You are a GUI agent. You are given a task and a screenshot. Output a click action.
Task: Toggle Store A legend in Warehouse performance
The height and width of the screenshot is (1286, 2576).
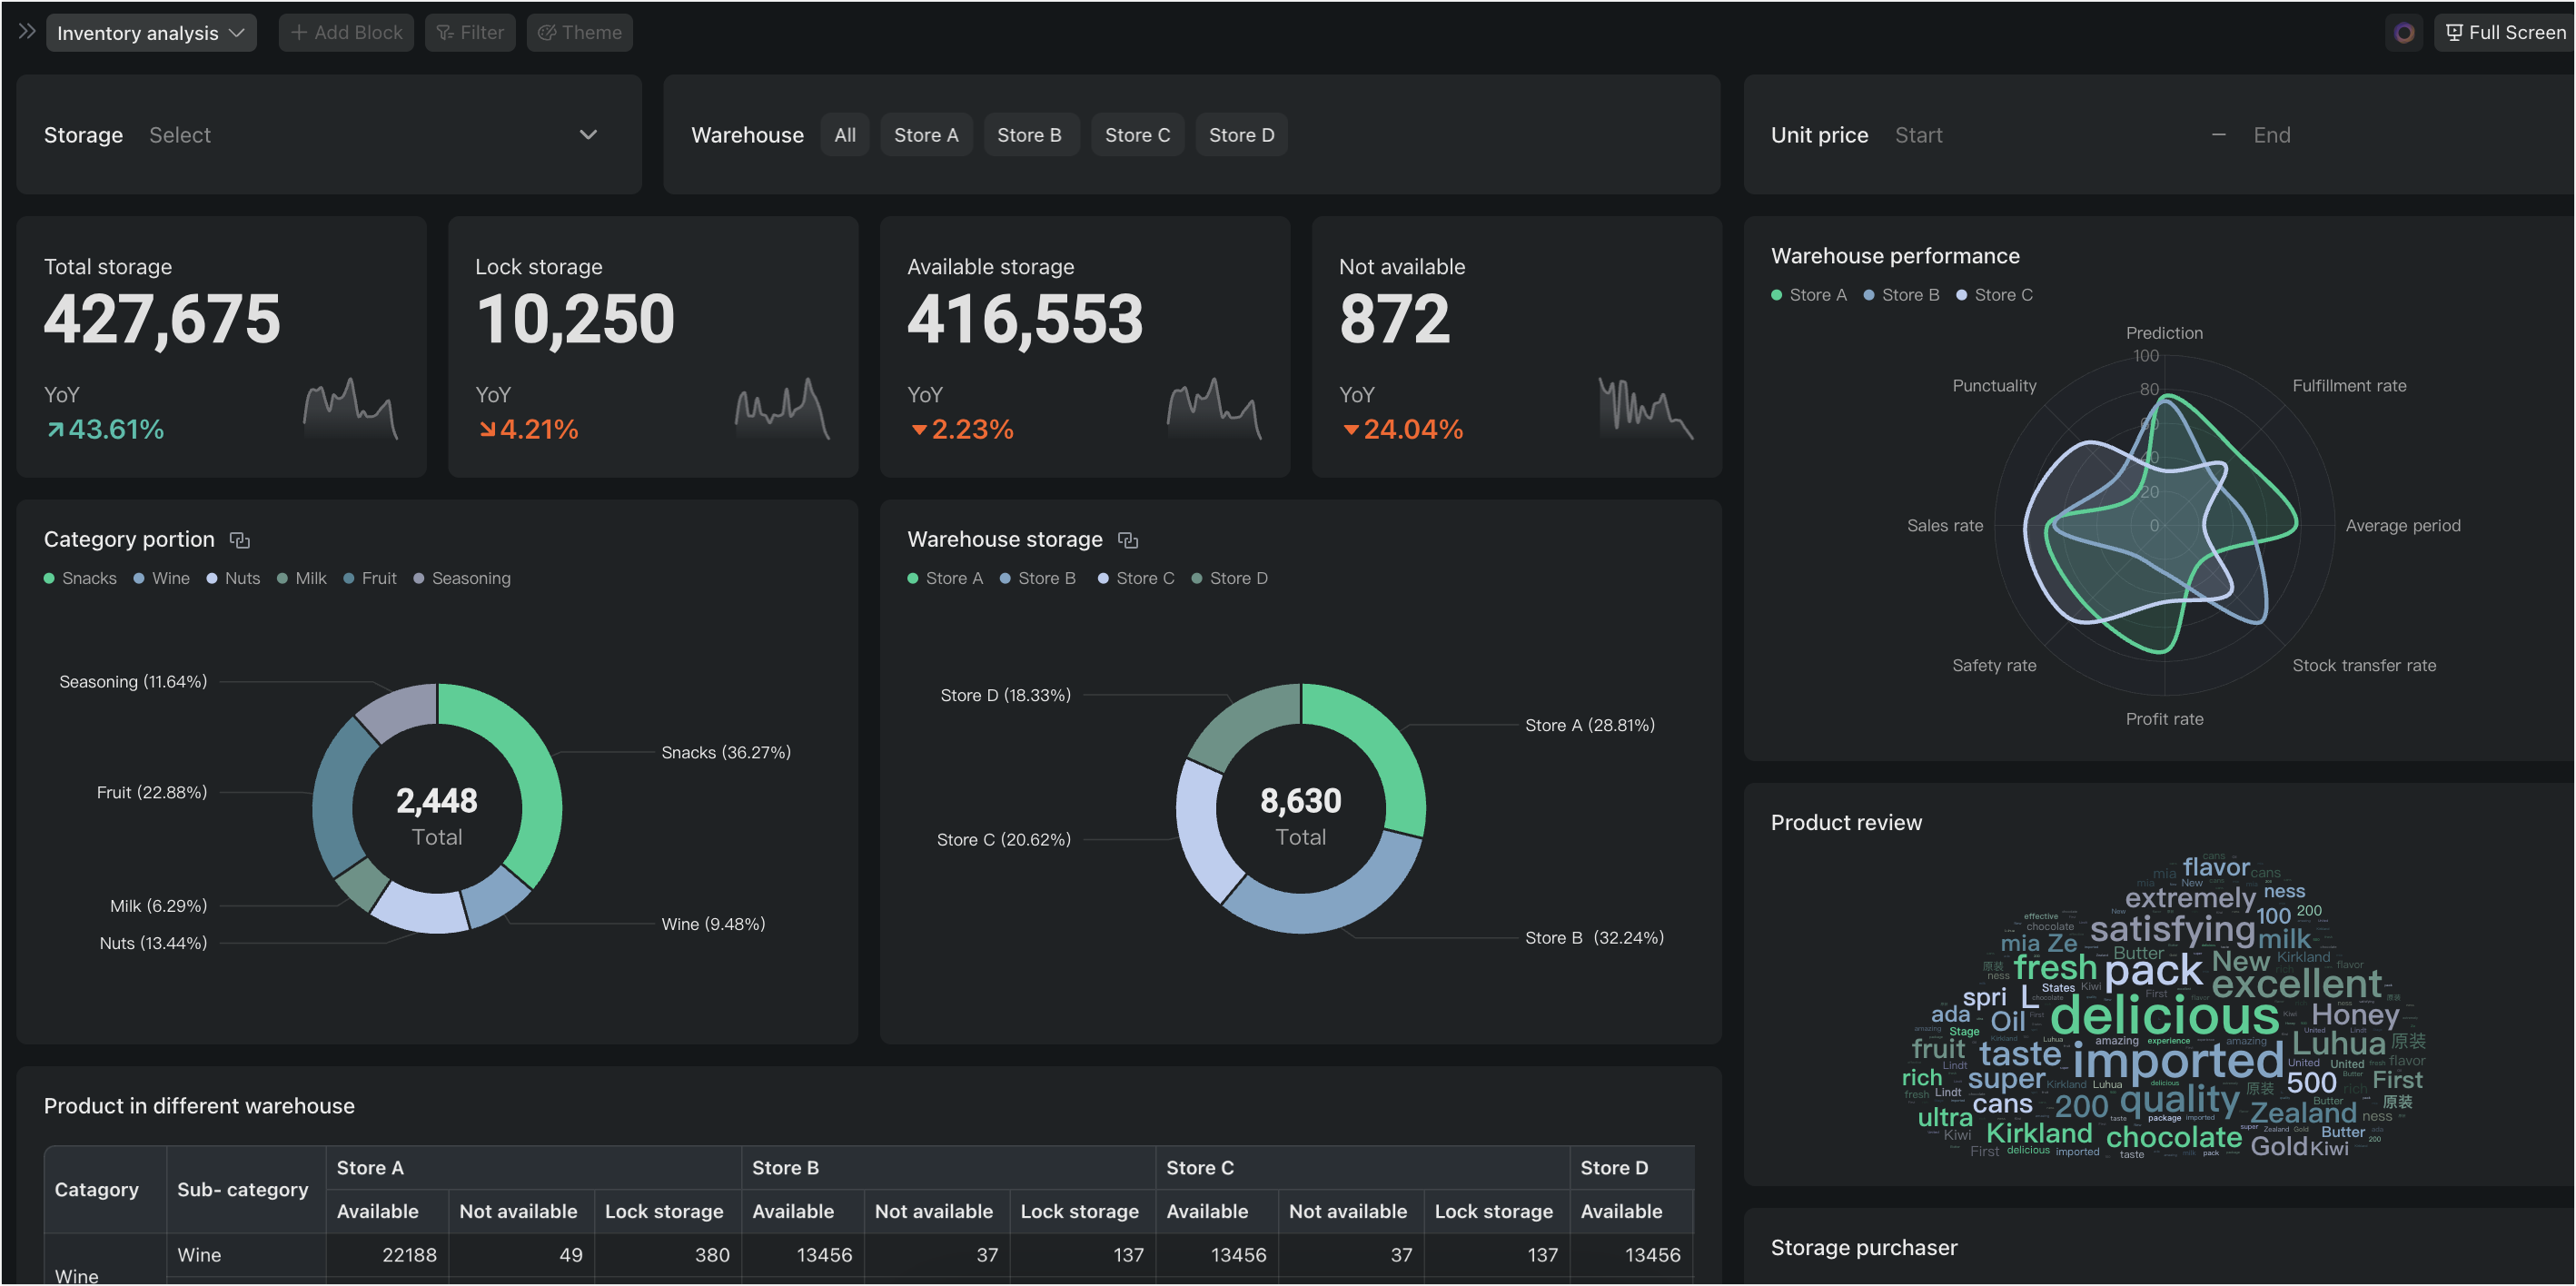[x=1809, y=295]
